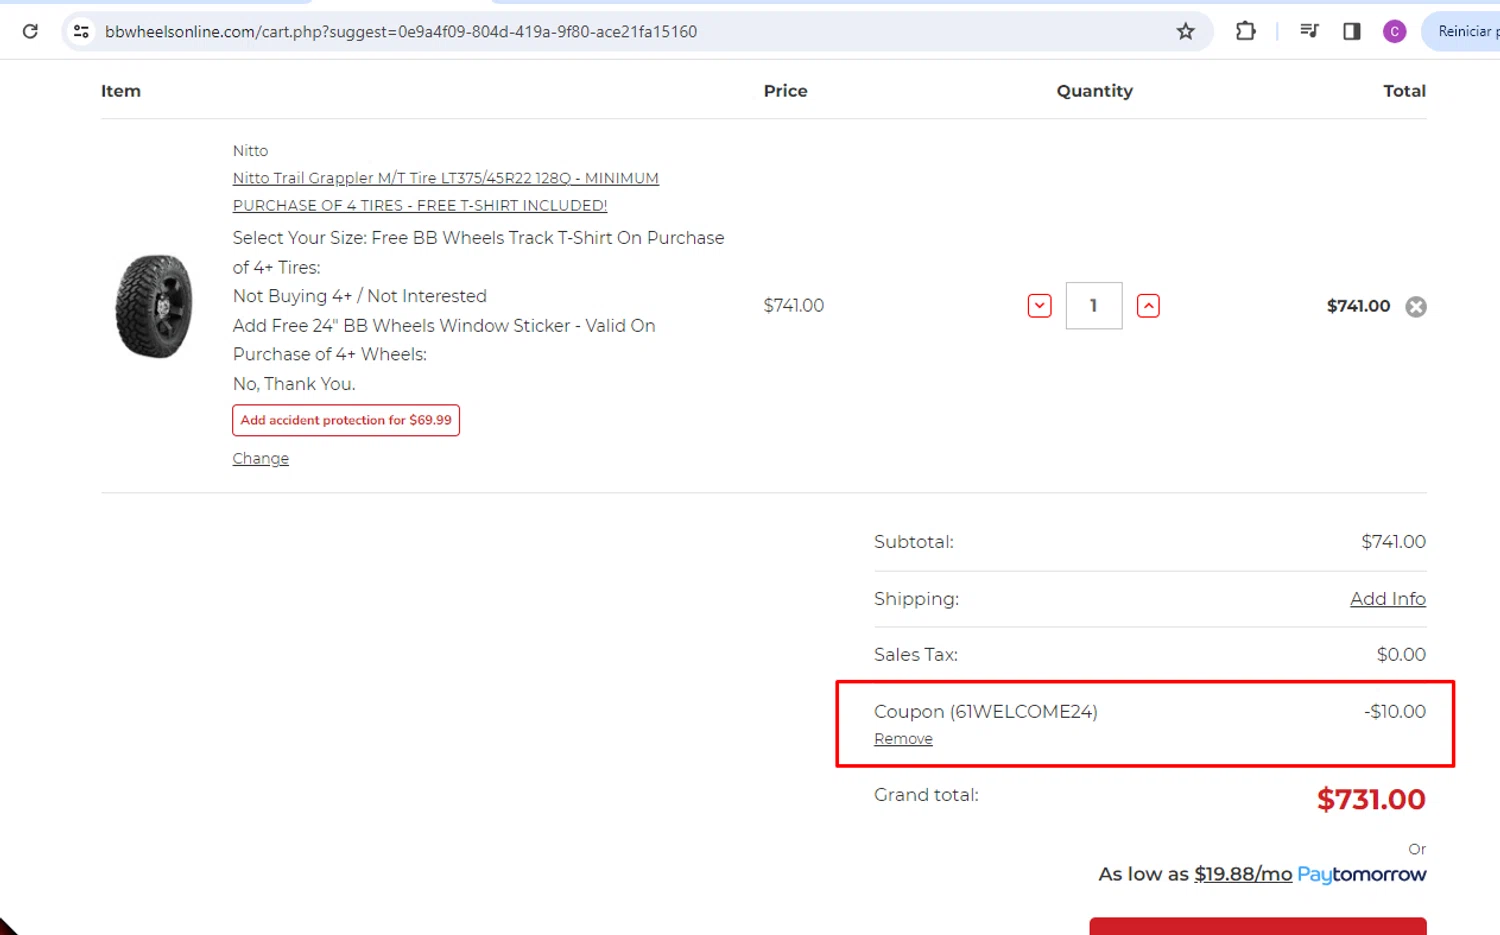Open the Nitto Trail Grappler product title link
1500x935 pixels.
coord(446,191)
